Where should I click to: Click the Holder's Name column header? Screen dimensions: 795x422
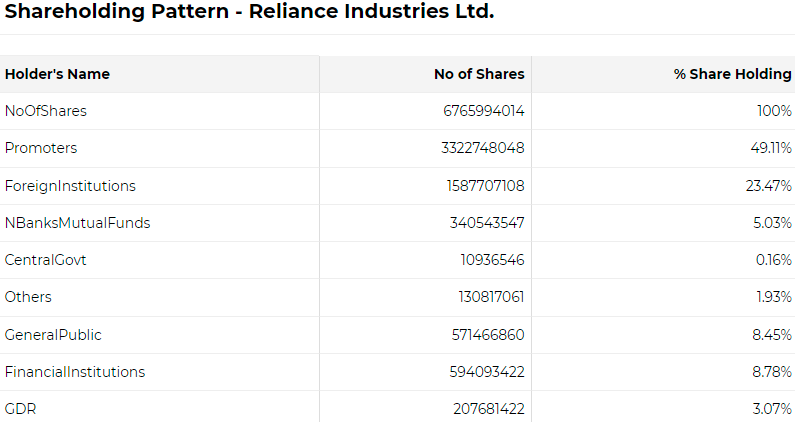[x=57, y=74]
